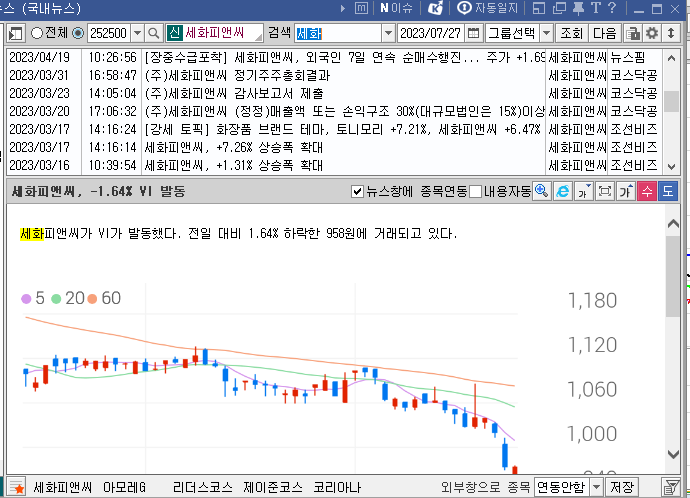This screenshot has height=498, width=690.
Task: Decrease font size with 가 down icon
Action: coord(584,192)
